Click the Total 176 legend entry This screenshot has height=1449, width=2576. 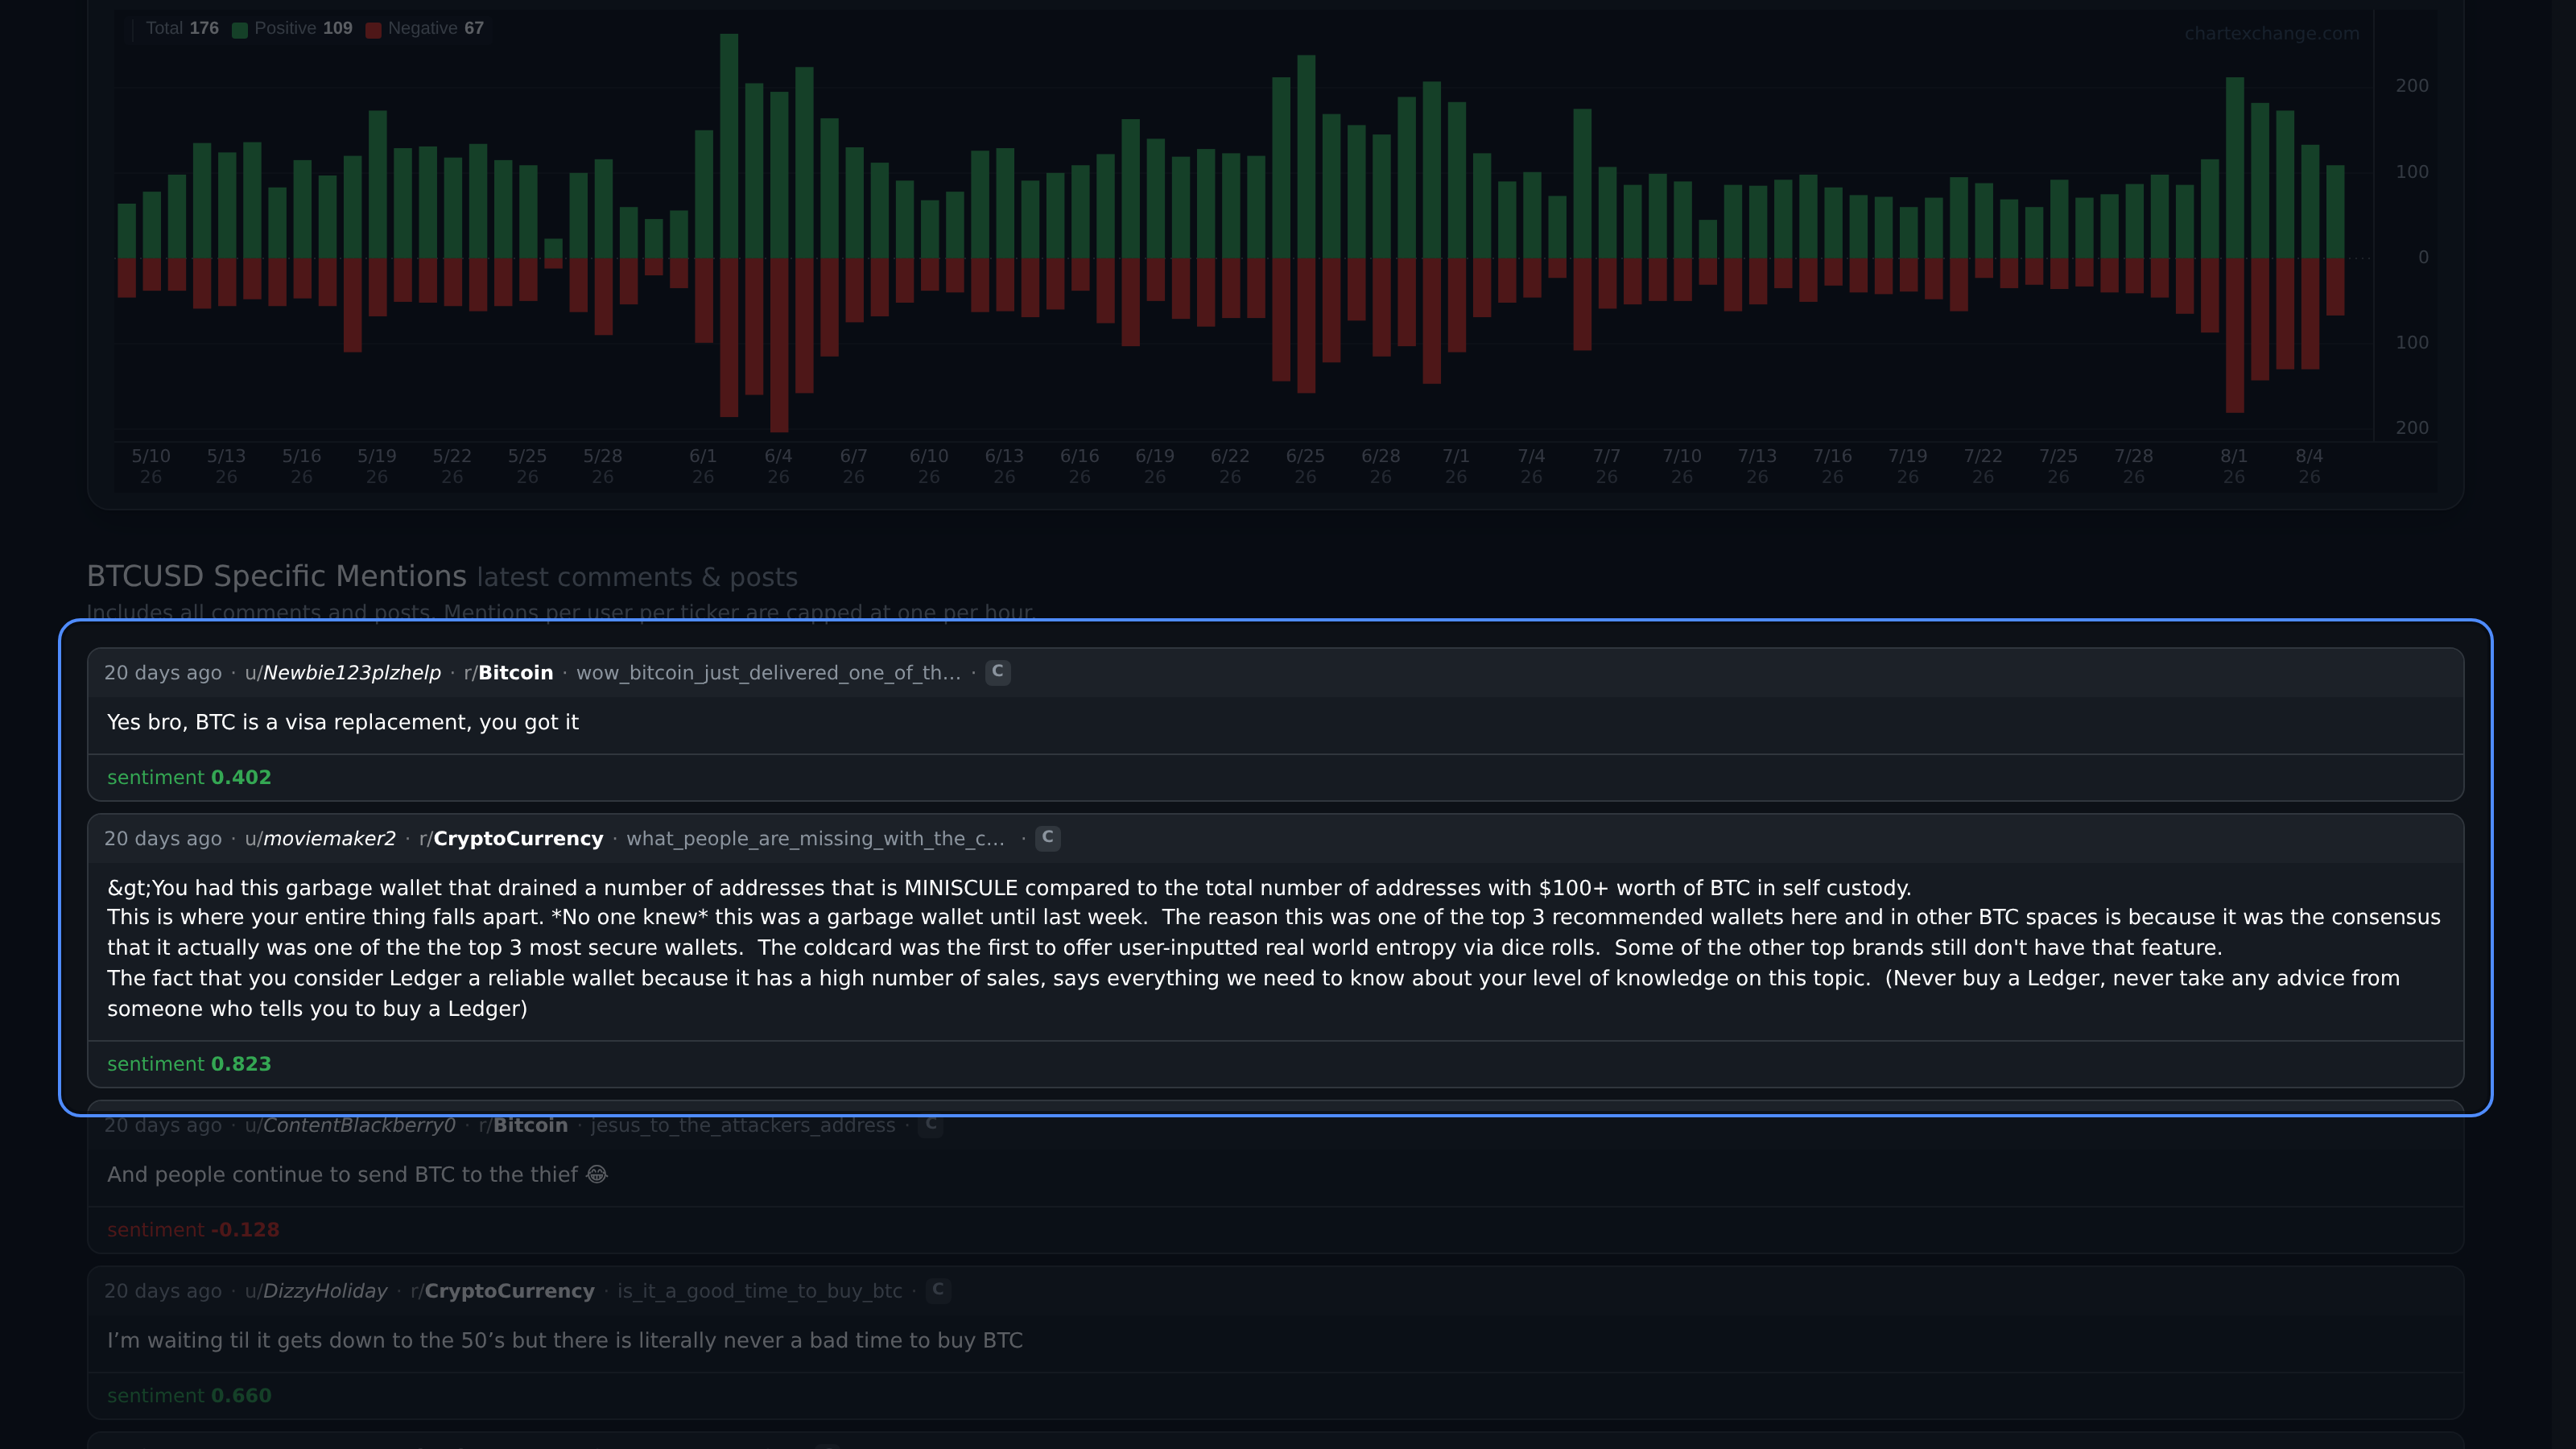182,29
